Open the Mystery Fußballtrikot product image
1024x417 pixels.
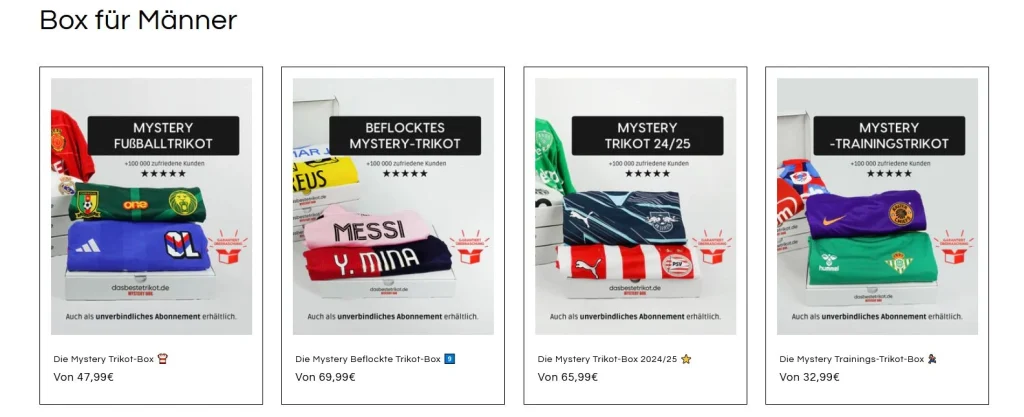coord(152,206)
